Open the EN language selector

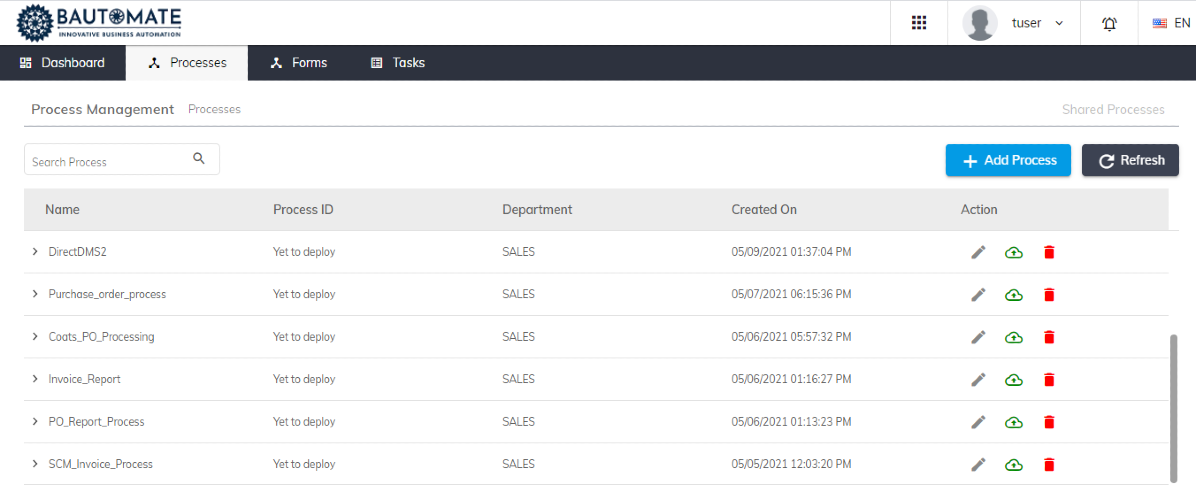[1171, 23]
